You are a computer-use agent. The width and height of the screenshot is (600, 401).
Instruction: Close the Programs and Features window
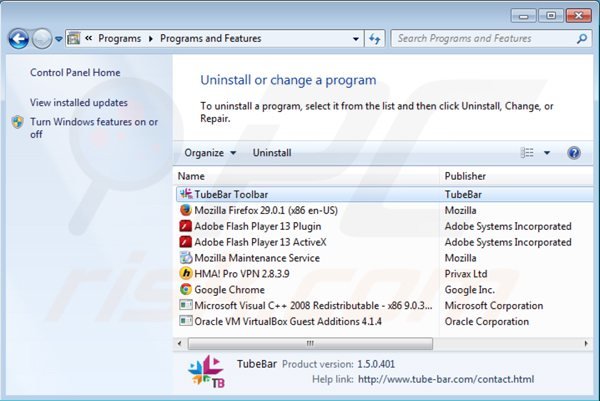(x=579, y=16)
